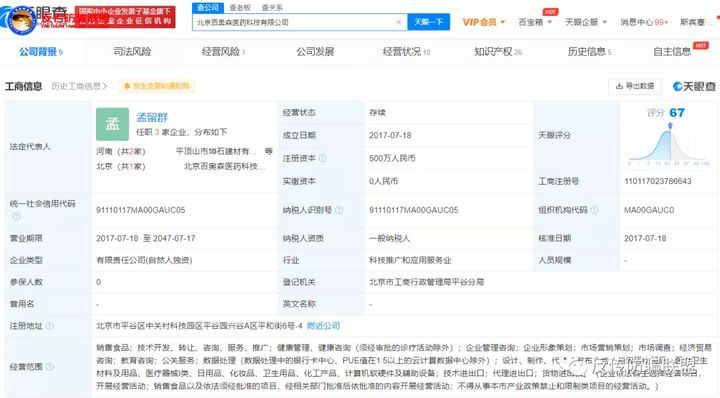Click the organization code MA00GAUC0 value
Screen dimensions: 720x398
[649, 210]
